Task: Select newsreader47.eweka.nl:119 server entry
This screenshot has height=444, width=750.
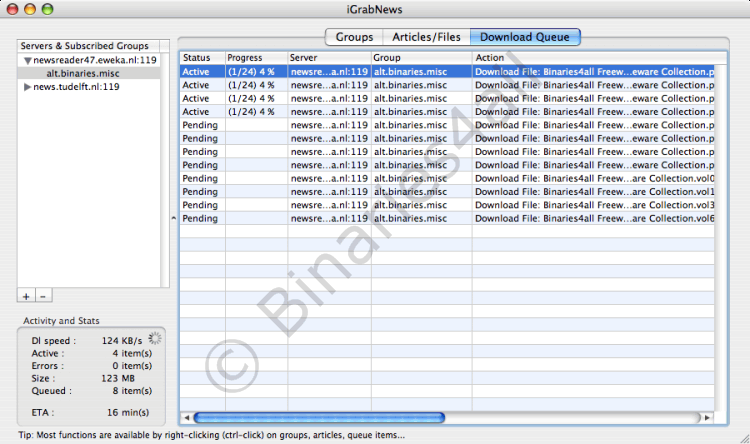Action: (95, 60)
